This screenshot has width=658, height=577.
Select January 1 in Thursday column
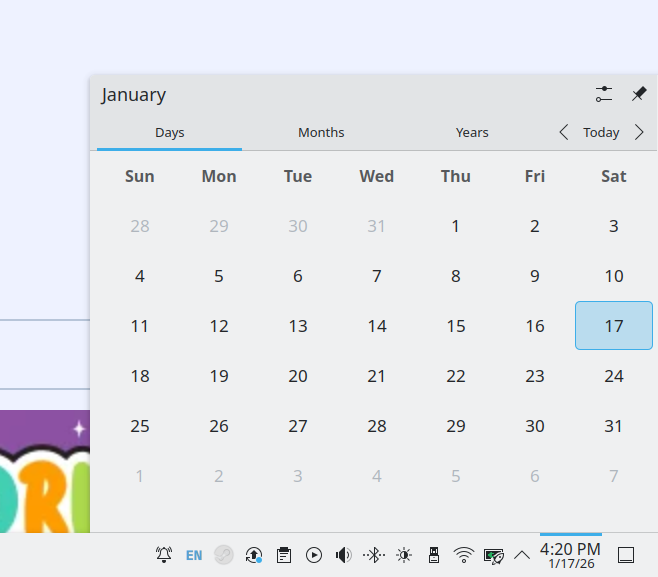tap(456, 226)
